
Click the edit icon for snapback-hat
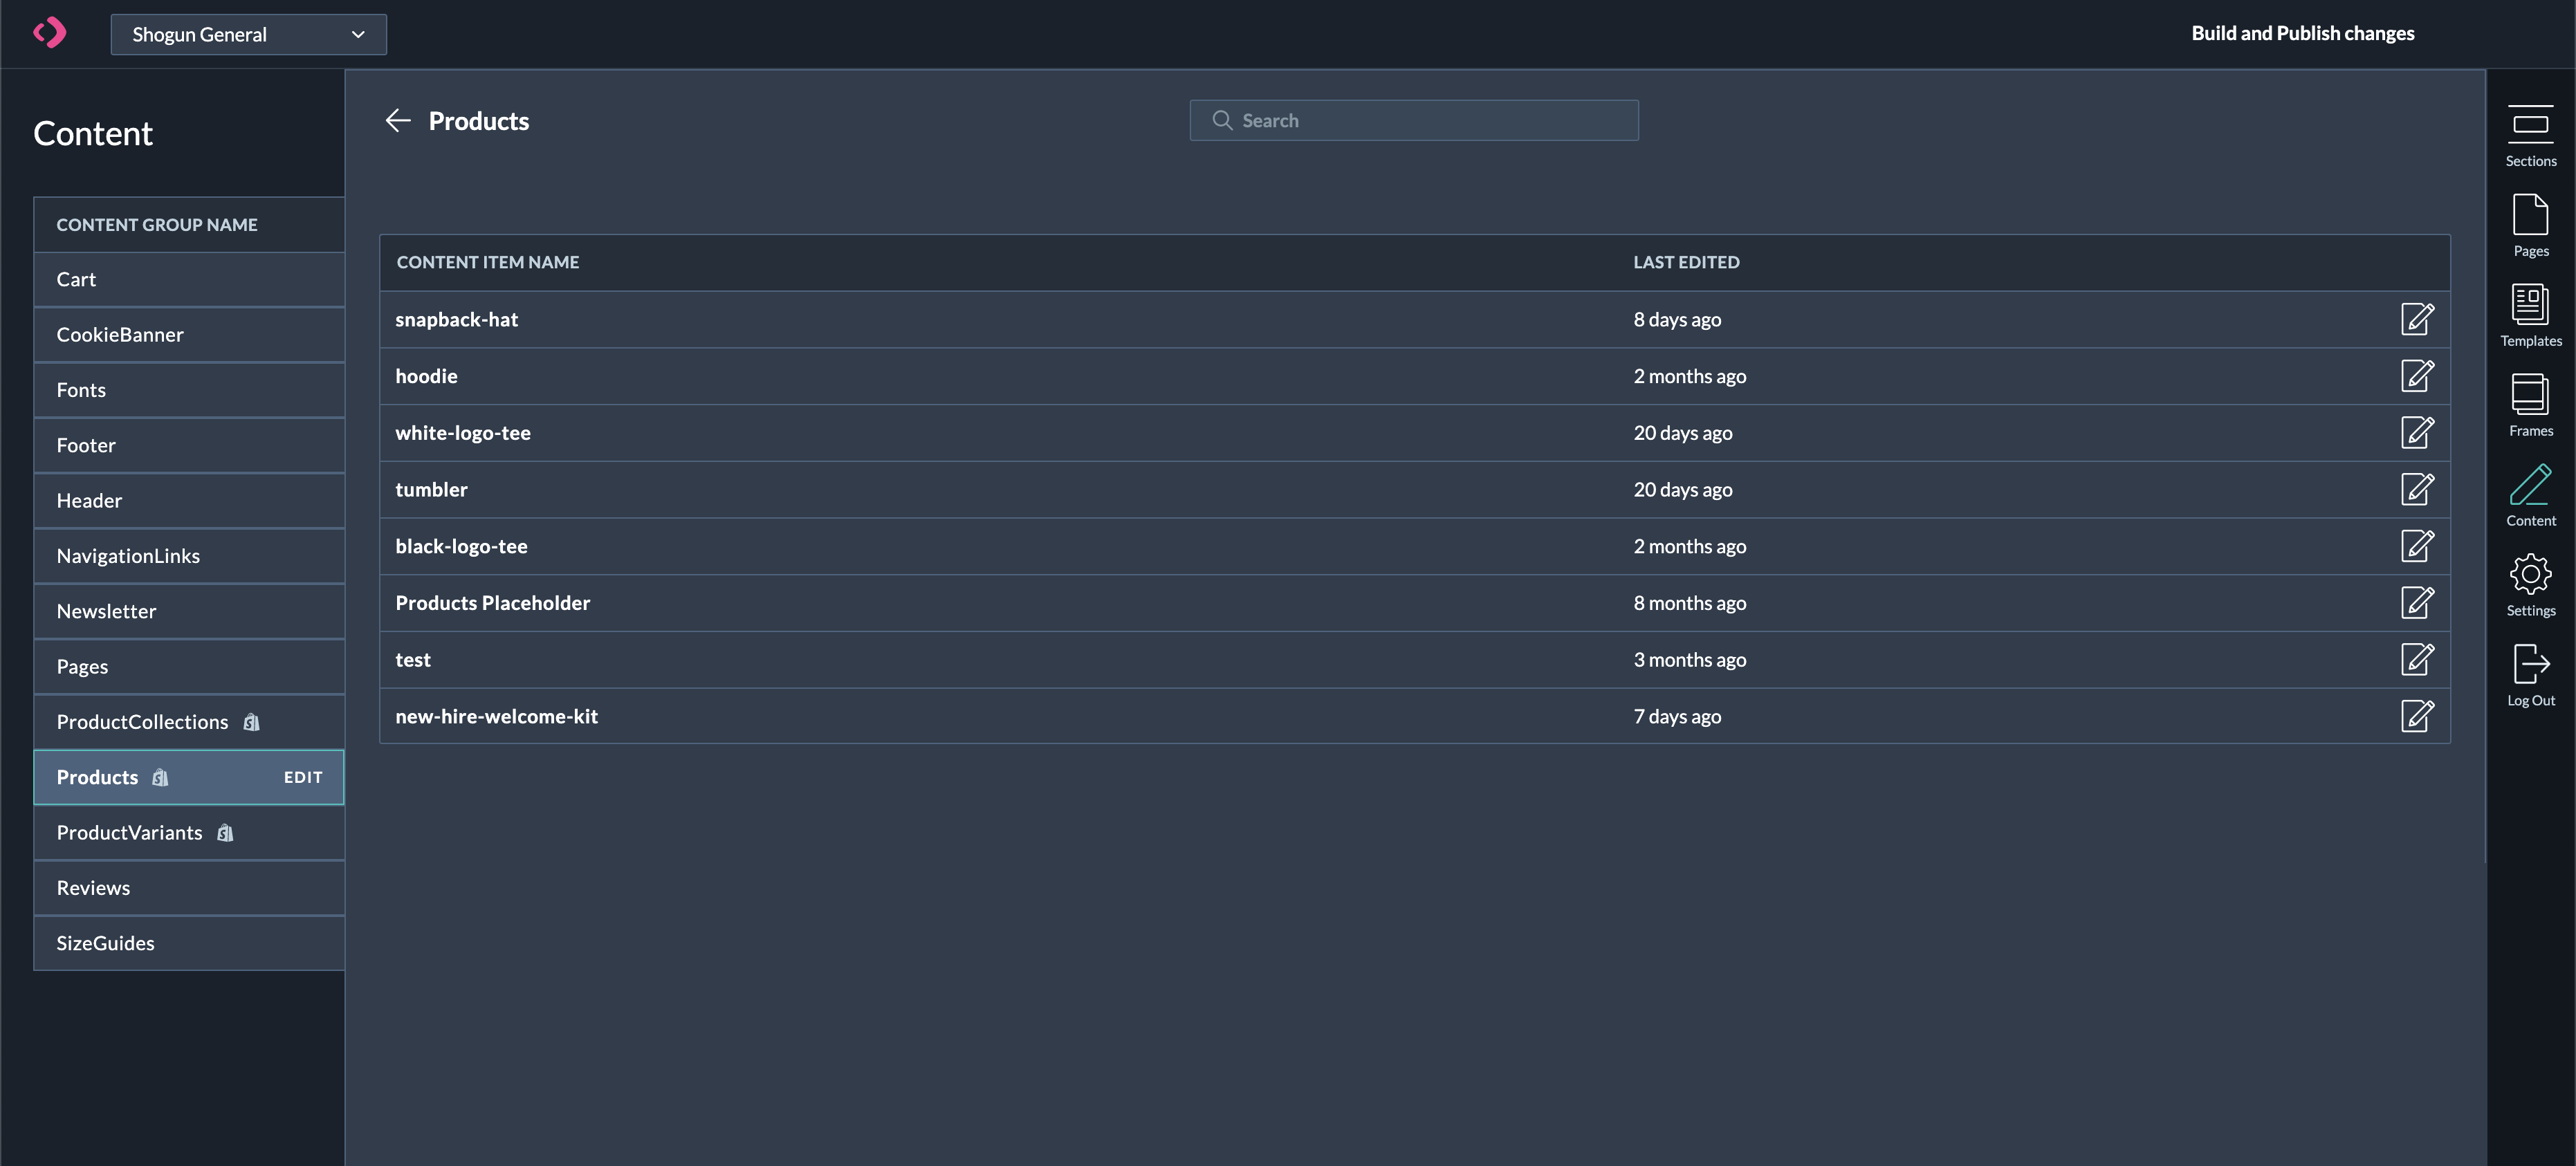coord(2416,319)
